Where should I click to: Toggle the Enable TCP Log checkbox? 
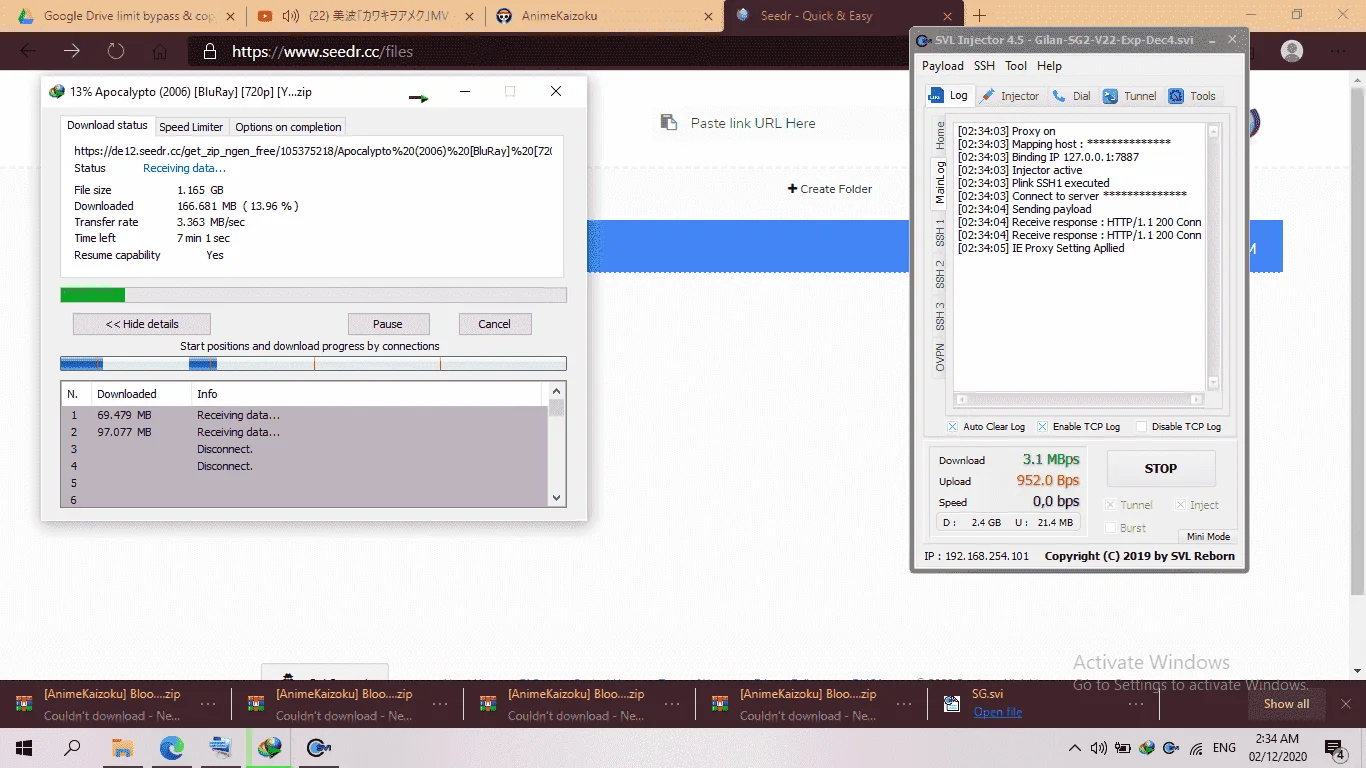pyautogui.click(x=1042, y=427)
